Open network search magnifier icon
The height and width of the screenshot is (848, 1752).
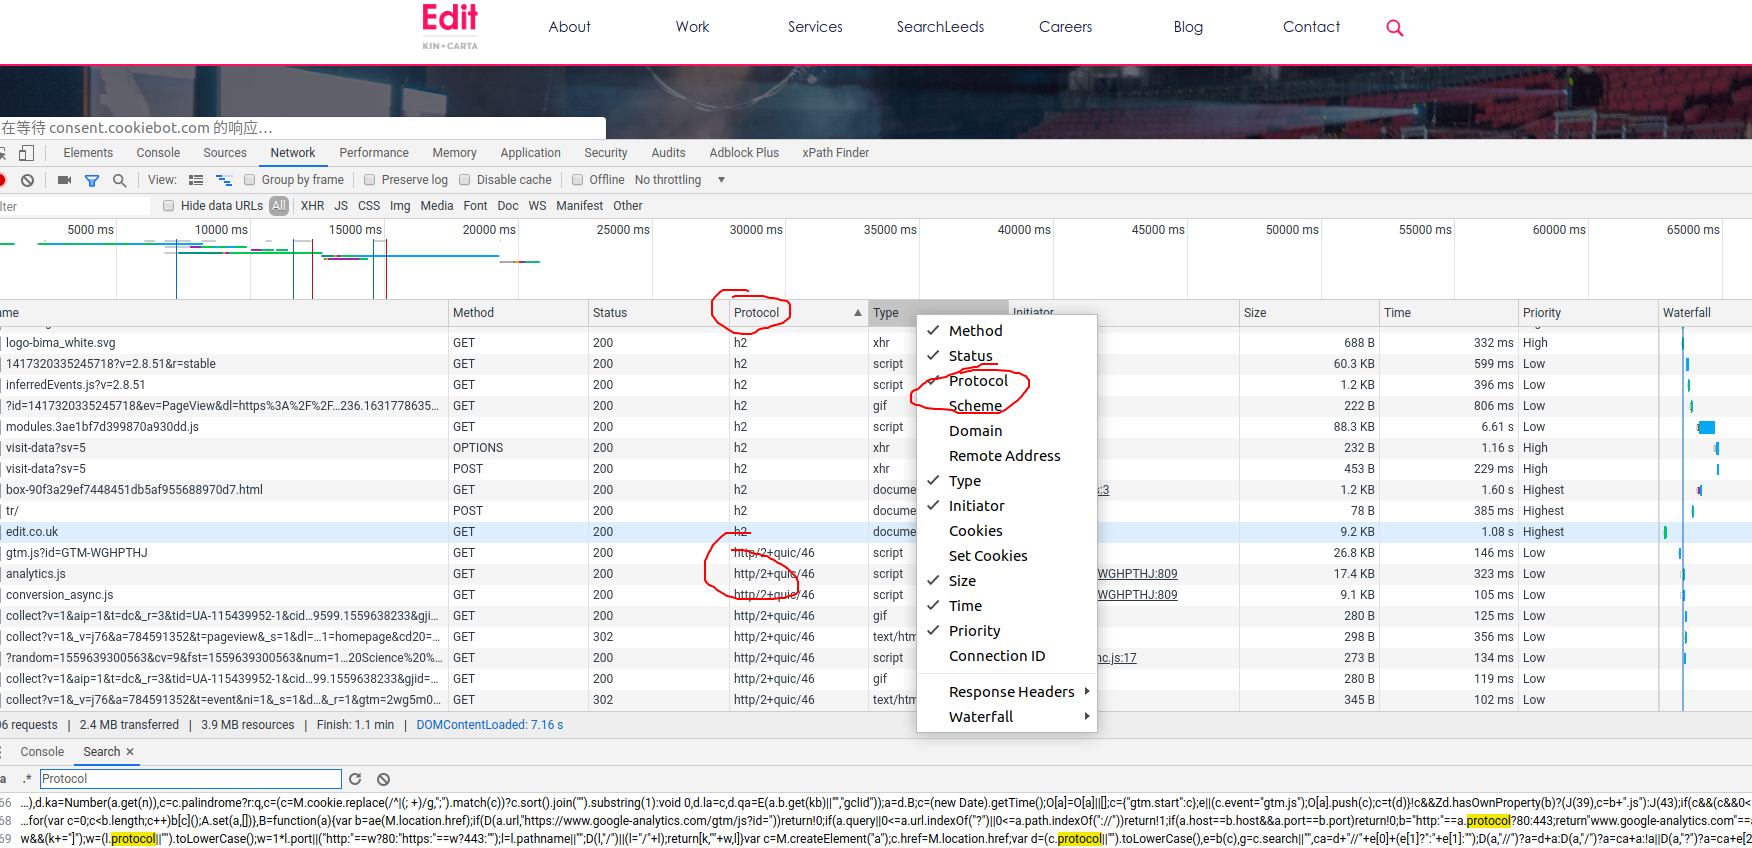tap(119, 180)
